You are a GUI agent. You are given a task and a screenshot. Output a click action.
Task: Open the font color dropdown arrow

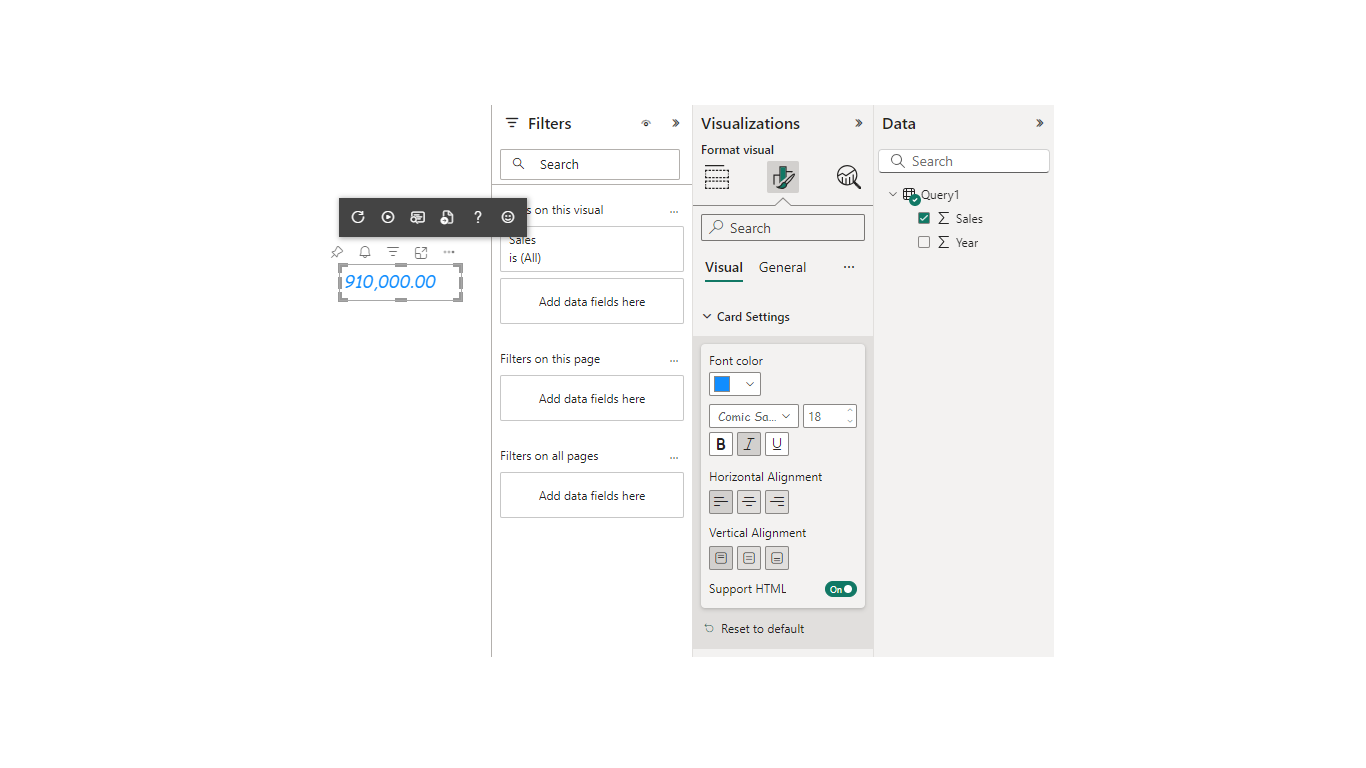click(x=749, y=384)
